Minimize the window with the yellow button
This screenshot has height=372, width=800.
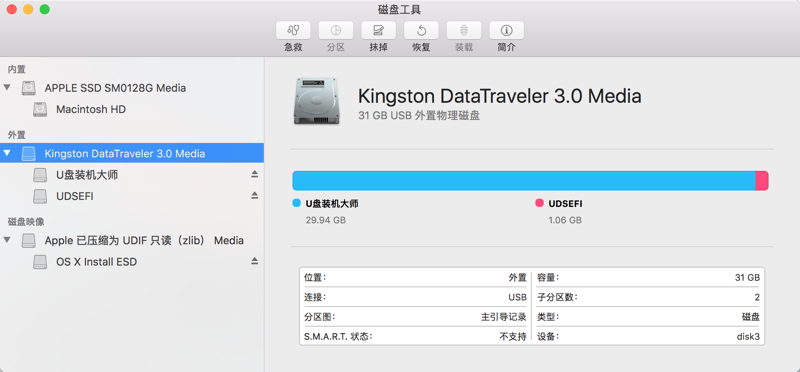click(x=28, y=9)
